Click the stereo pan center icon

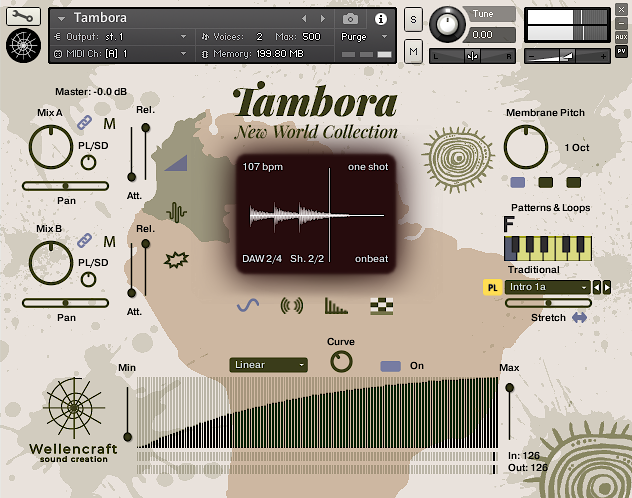(472, 56)
